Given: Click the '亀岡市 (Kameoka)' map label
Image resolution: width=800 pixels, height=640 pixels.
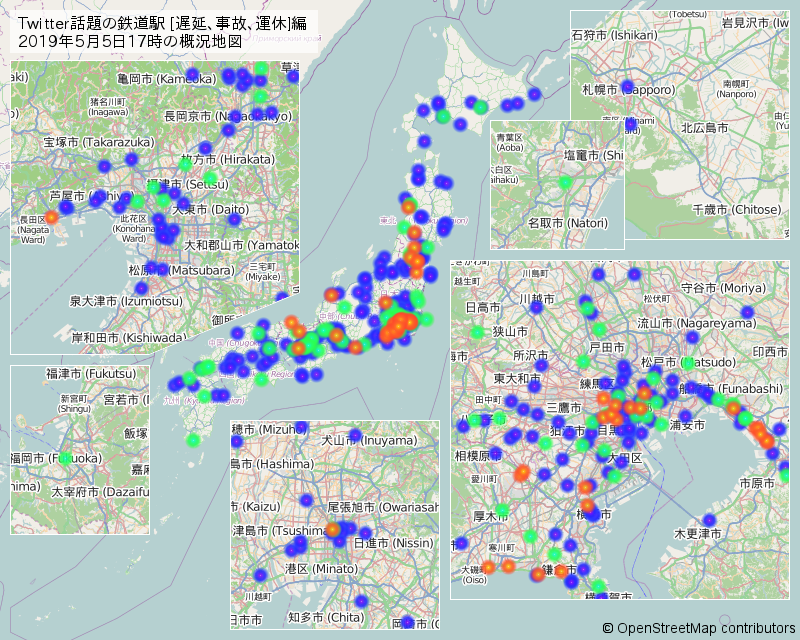Looking at the screenshot, I should pos(166,79).
